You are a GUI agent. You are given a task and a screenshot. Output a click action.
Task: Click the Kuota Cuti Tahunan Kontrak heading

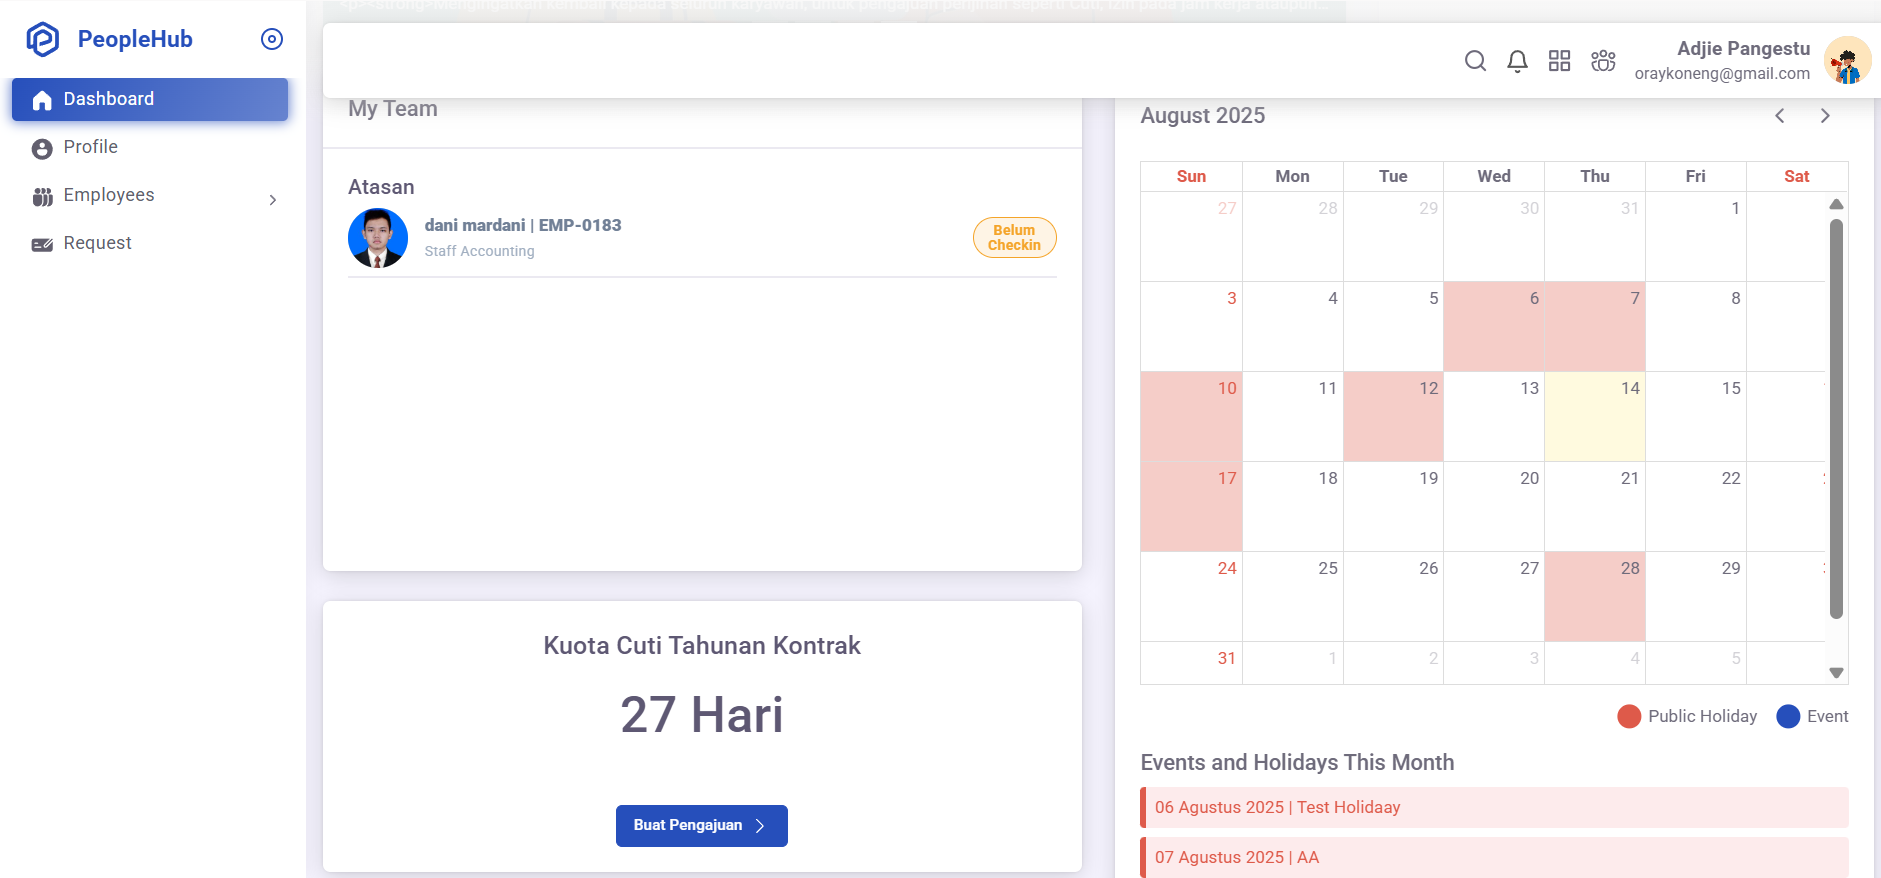click(701, 645)
